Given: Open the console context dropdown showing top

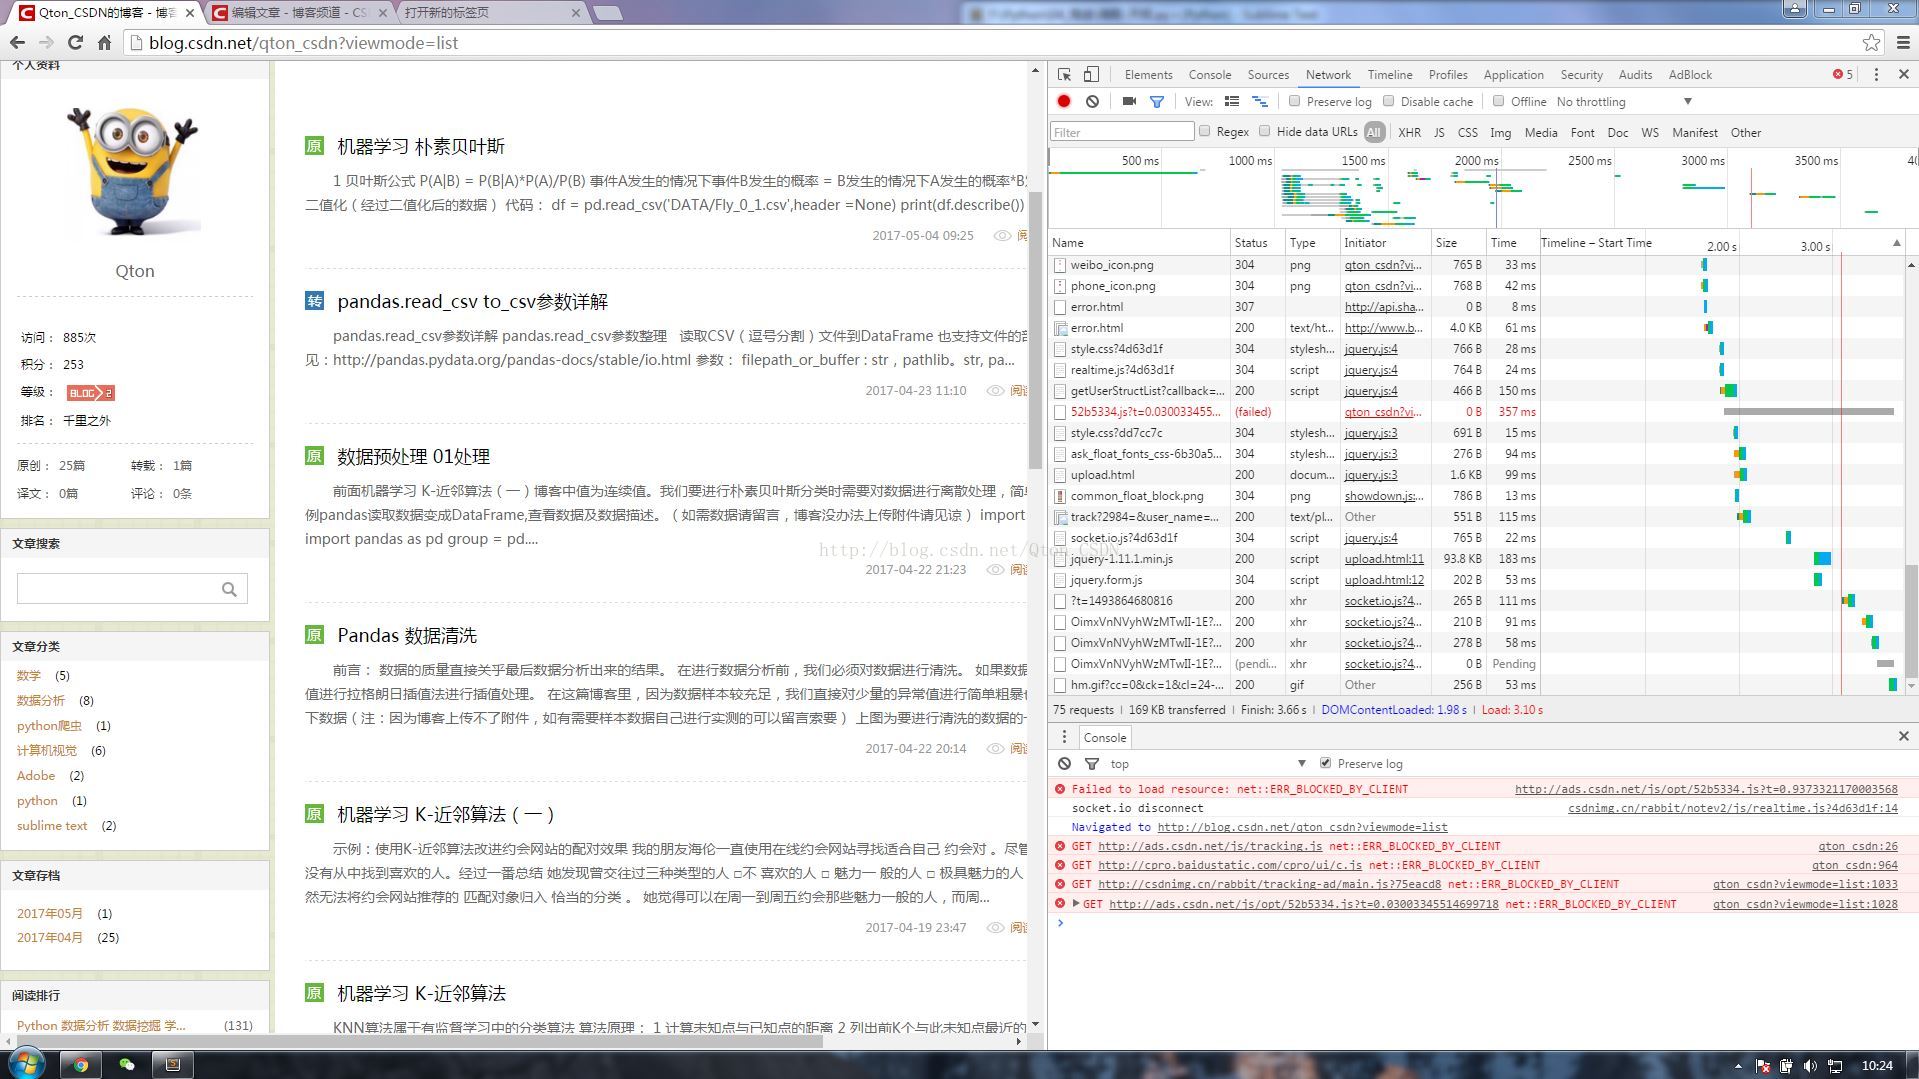Looking at the screenshot, I should [x=1208, y=763].
